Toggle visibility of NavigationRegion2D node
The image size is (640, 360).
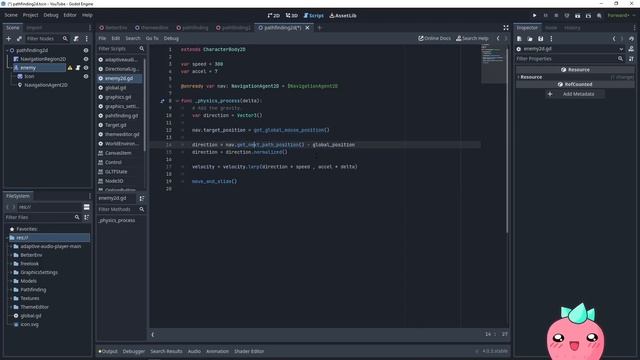[x=86, y=59]
